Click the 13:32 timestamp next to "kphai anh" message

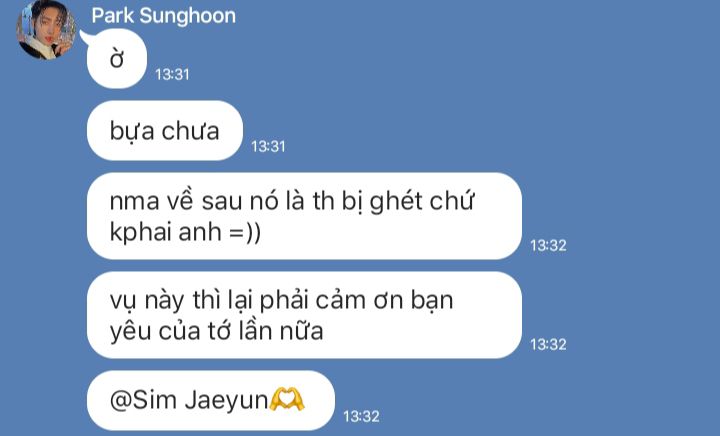pyautogui.click(x=548, y=246)
